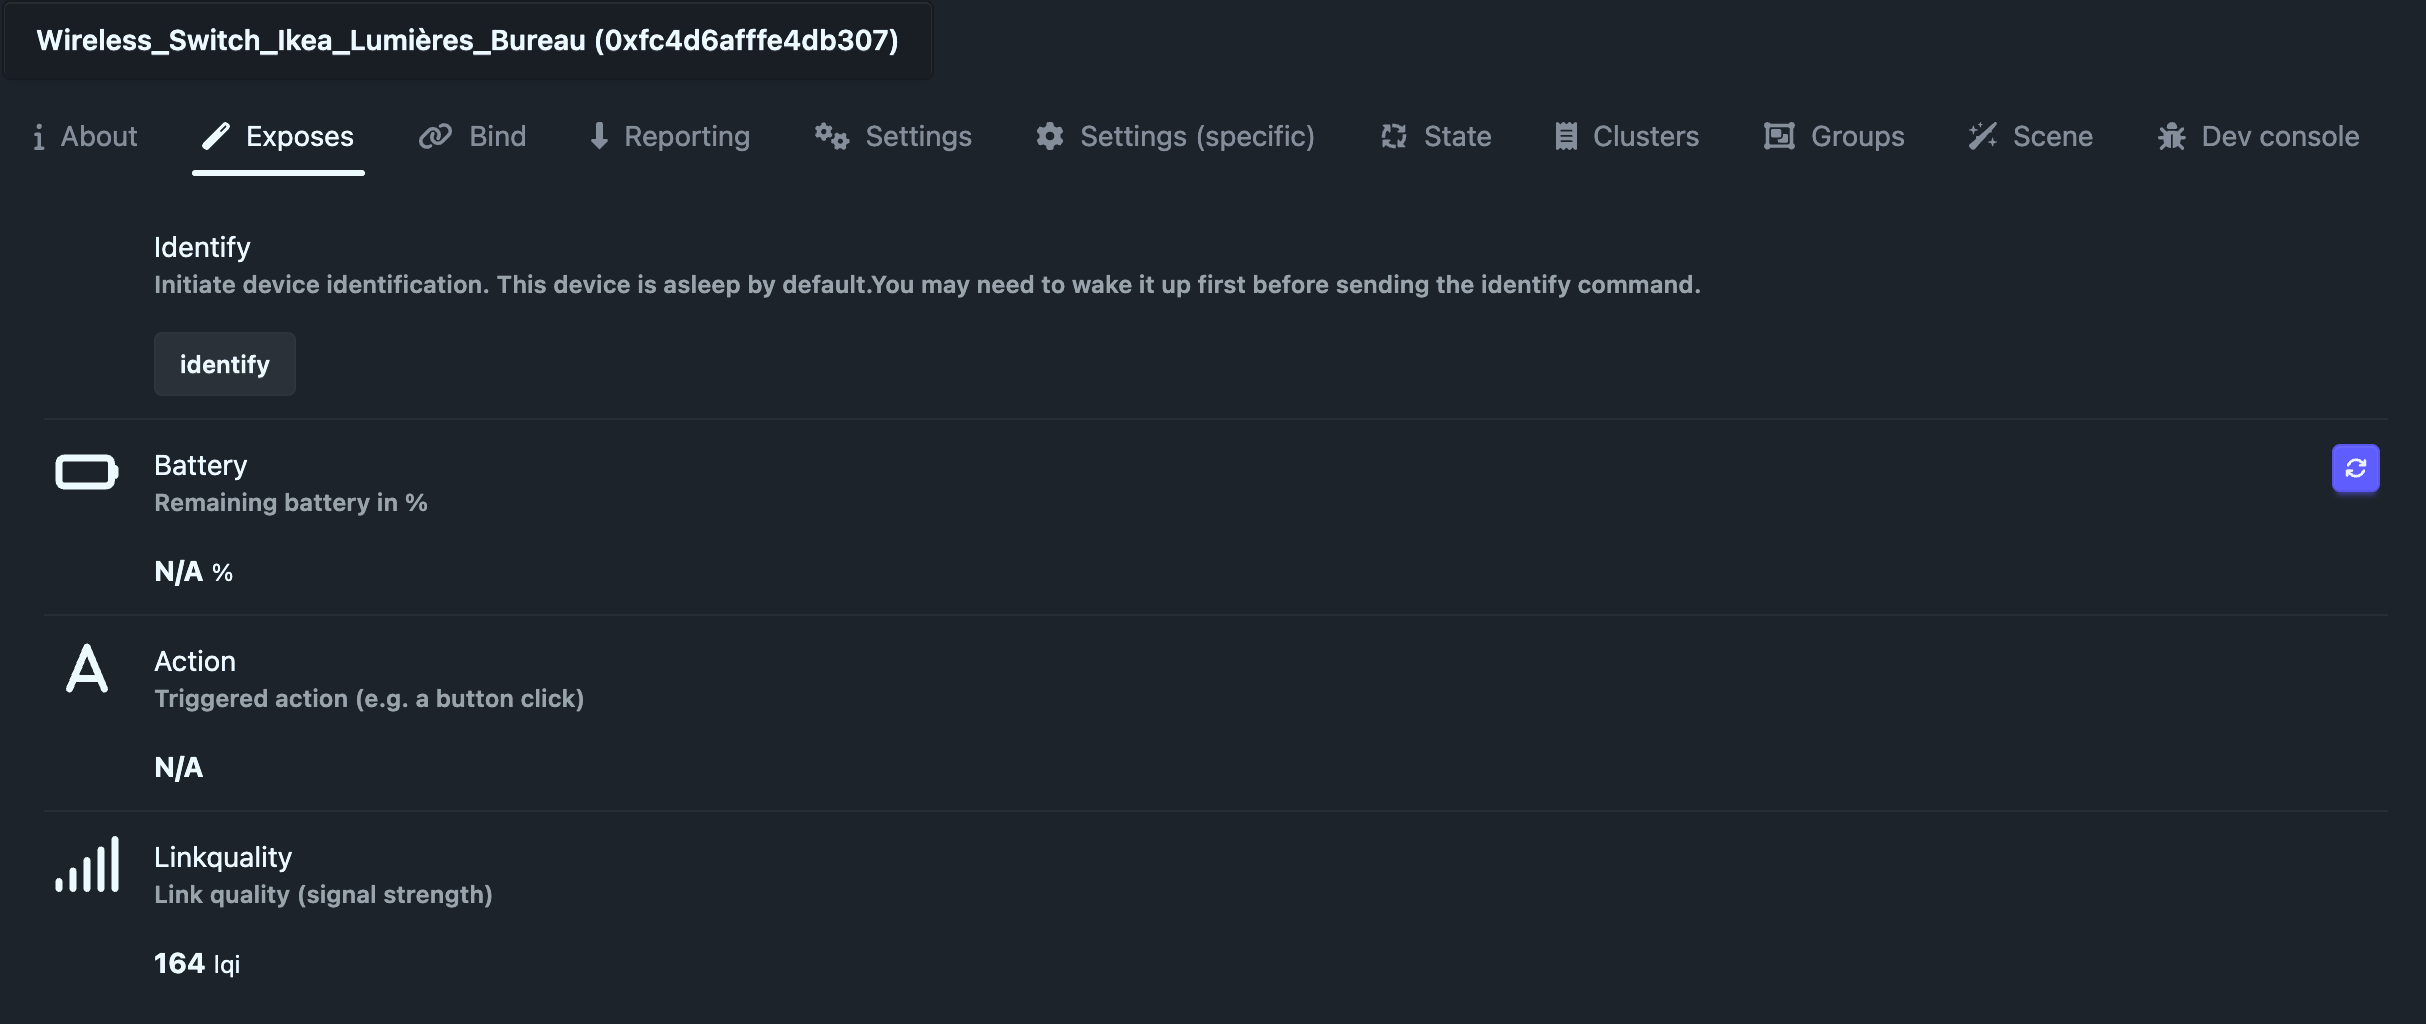
Task: Click the bug icon for Dev console
Action: 2171,136
